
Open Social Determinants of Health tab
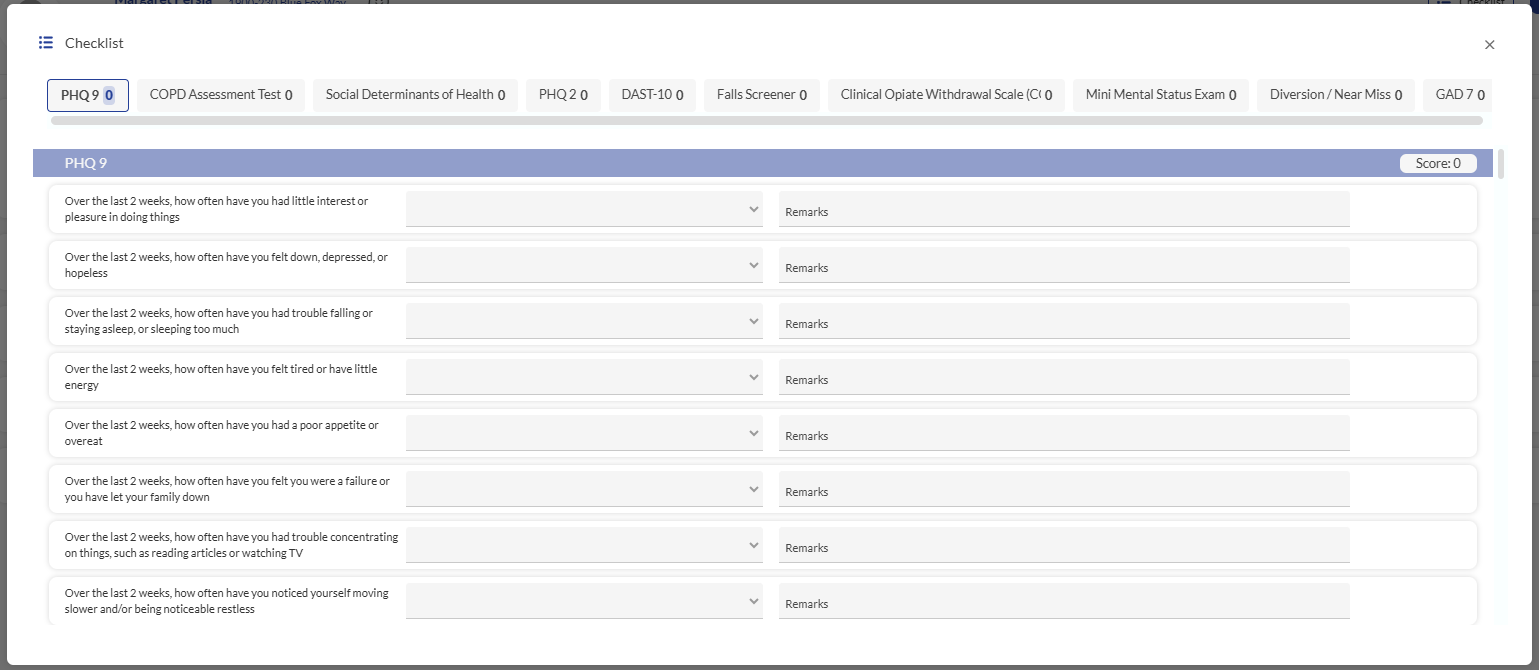415,95
